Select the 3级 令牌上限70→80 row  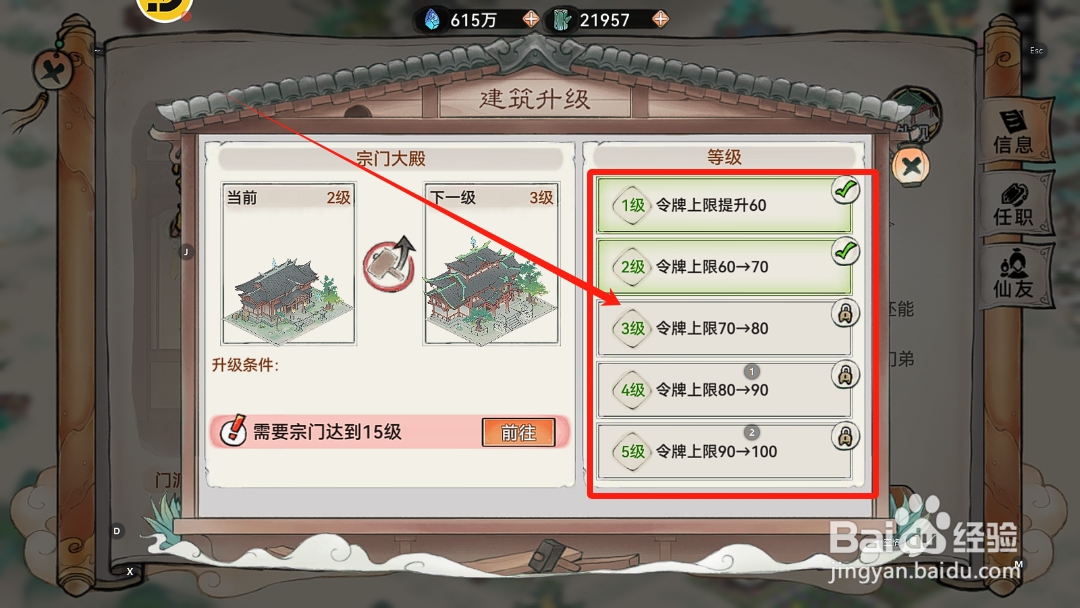tap(724, 328)
